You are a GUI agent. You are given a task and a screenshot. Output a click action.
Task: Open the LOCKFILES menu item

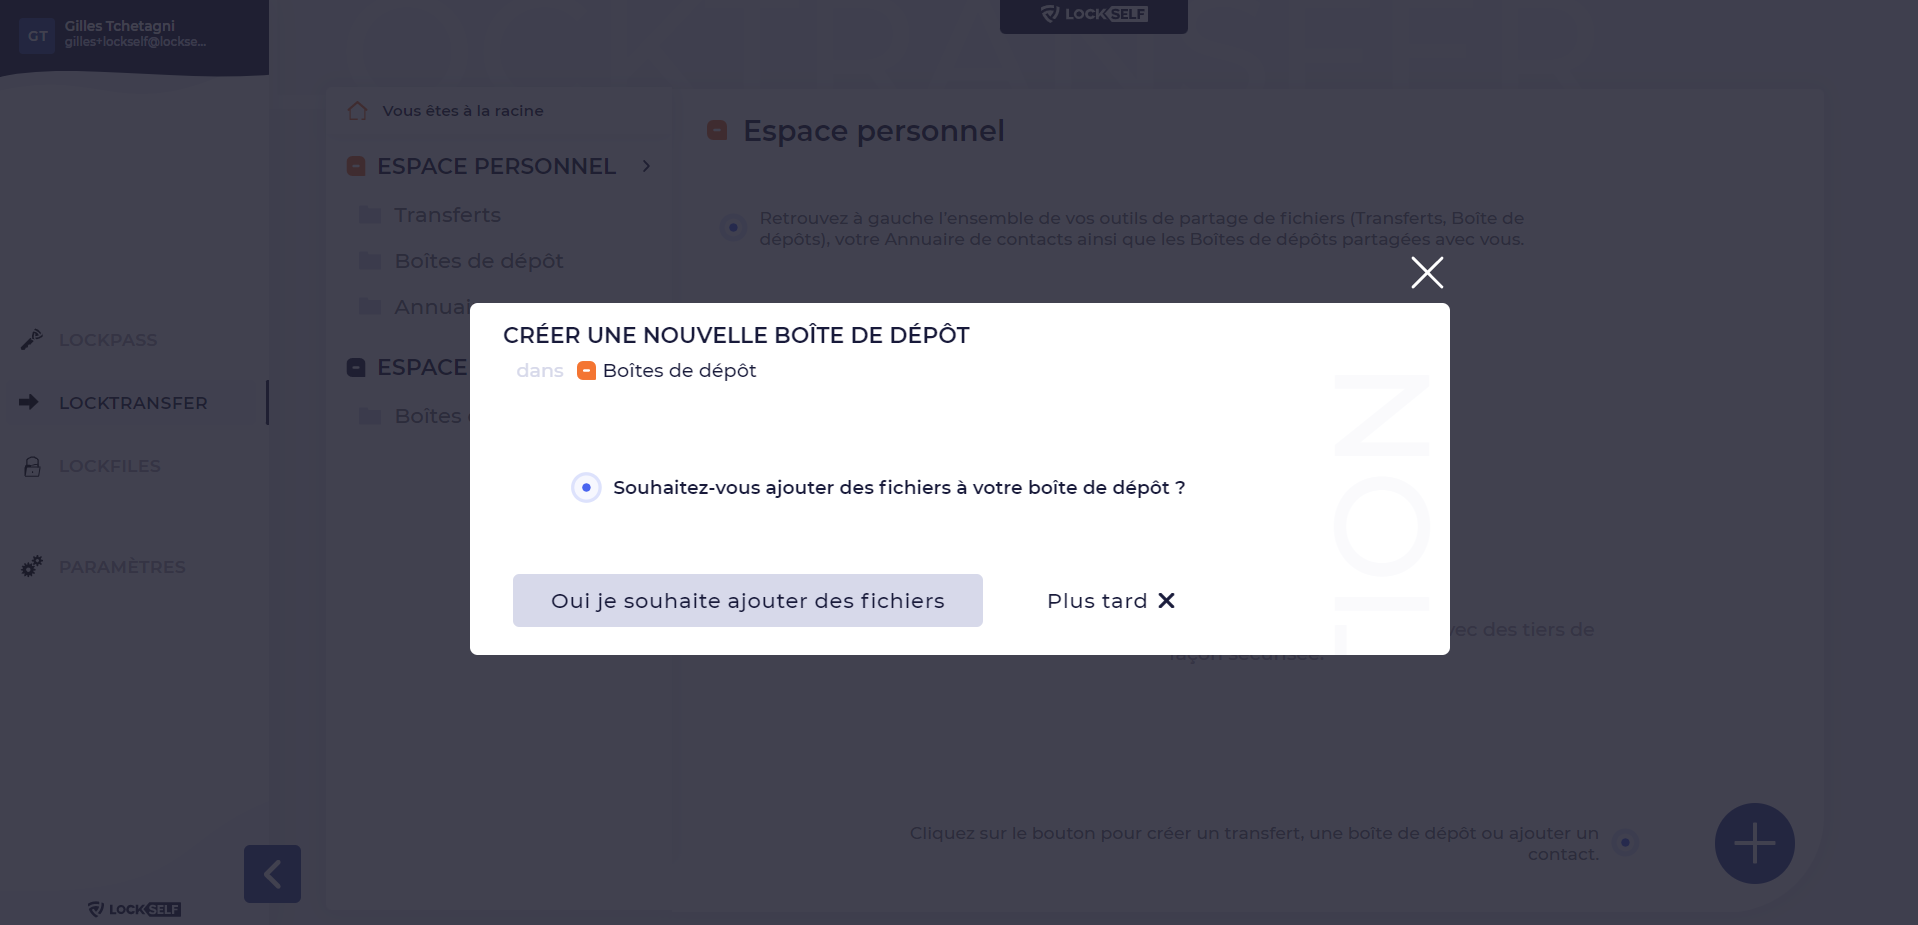(x=110, y=466)
